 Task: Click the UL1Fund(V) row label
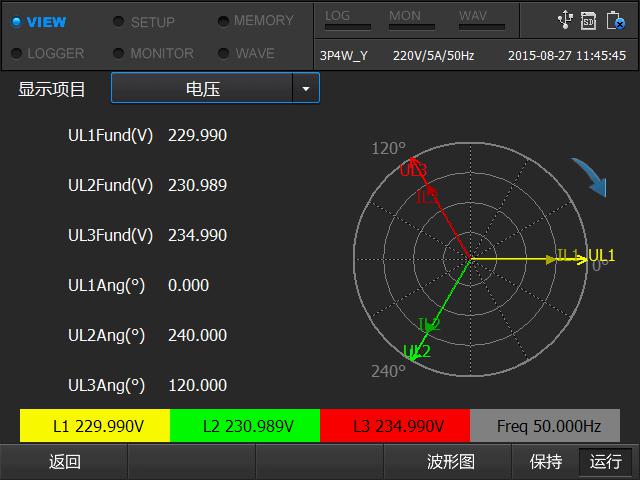click(110, 136)
